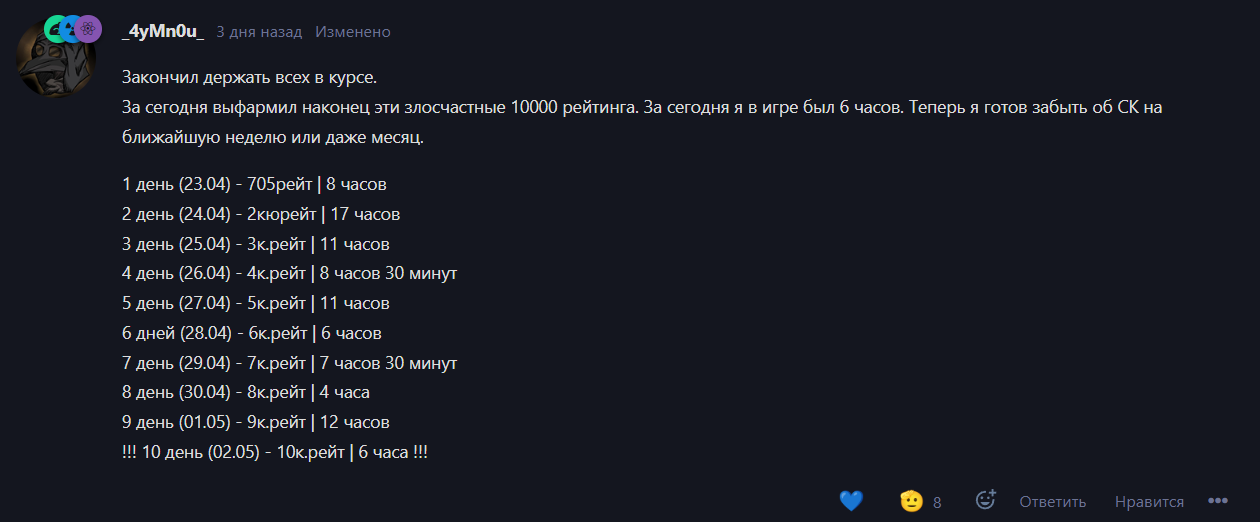Click the '3 дня назад' timestamp
The height and width of the screenshot is (522, 1260).
pos(259,32)
